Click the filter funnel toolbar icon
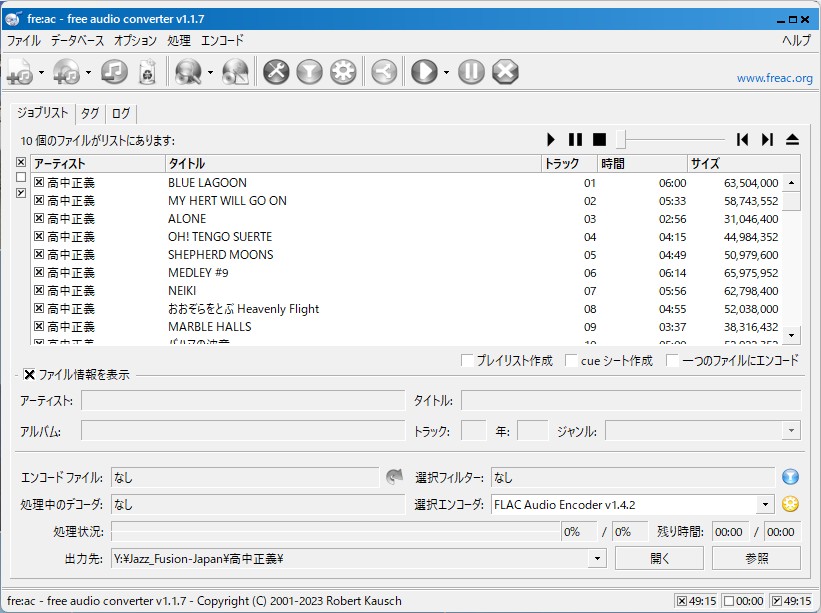Screen dimensions: 821x613 tap(309, 72)
